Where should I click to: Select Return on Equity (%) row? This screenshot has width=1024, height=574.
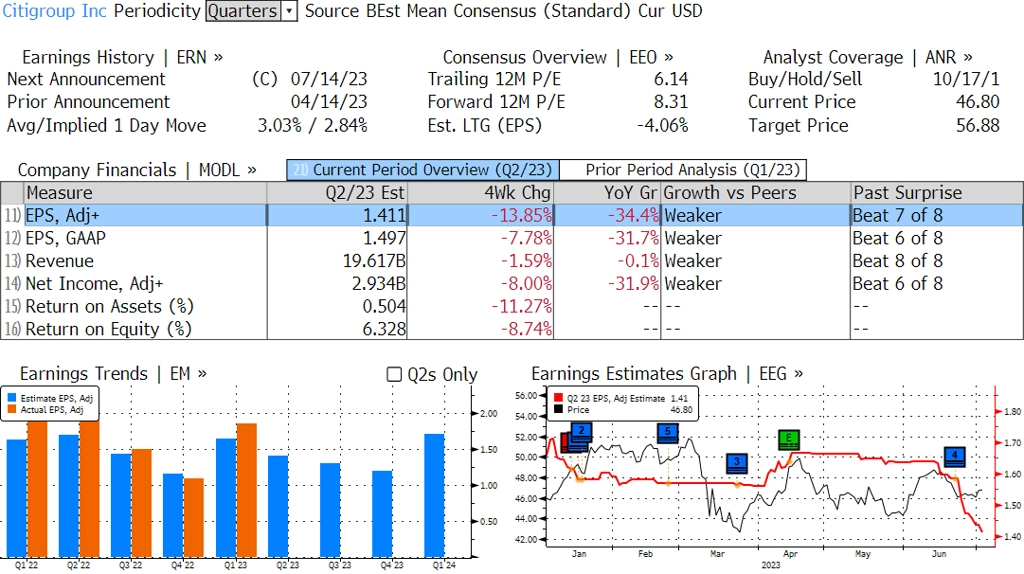point(512,329)
